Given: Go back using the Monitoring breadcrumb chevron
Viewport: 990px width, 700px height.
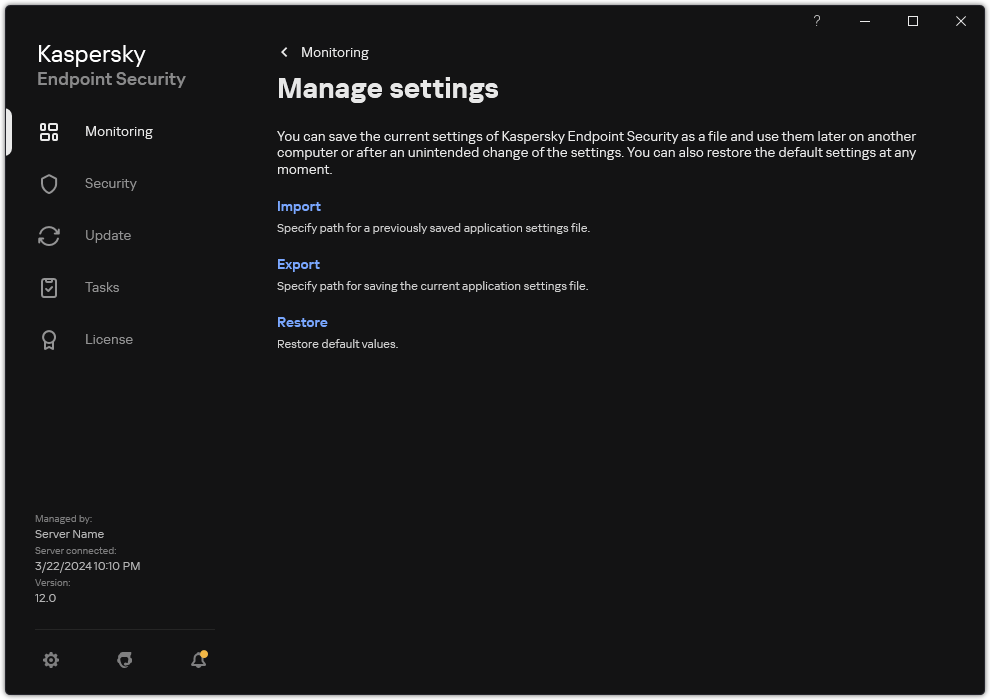Looking at the screenshot, I should [x=284, y=52].
